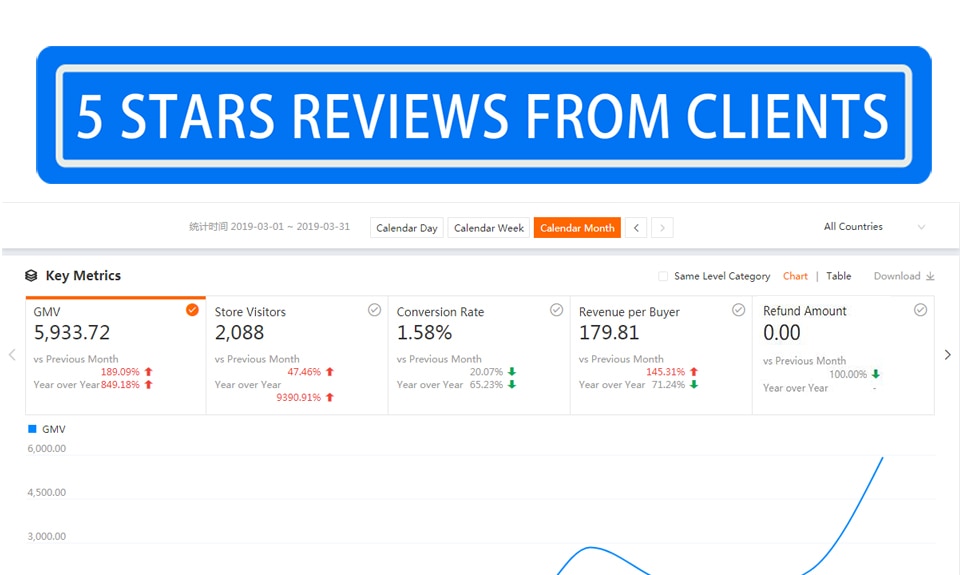Image resolution: width=960 pixels, height=575 pixels.
Task: Click the Key Metrics heading
Action: pos(83,276)
